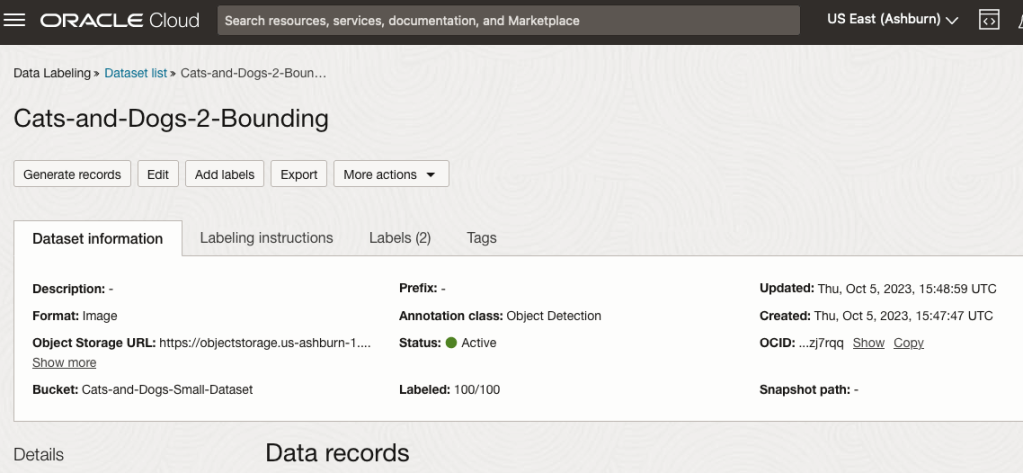This screenshot has width=1023, height=473.
Task: Show the full OCID value
Action: click(x=868, y=343)
